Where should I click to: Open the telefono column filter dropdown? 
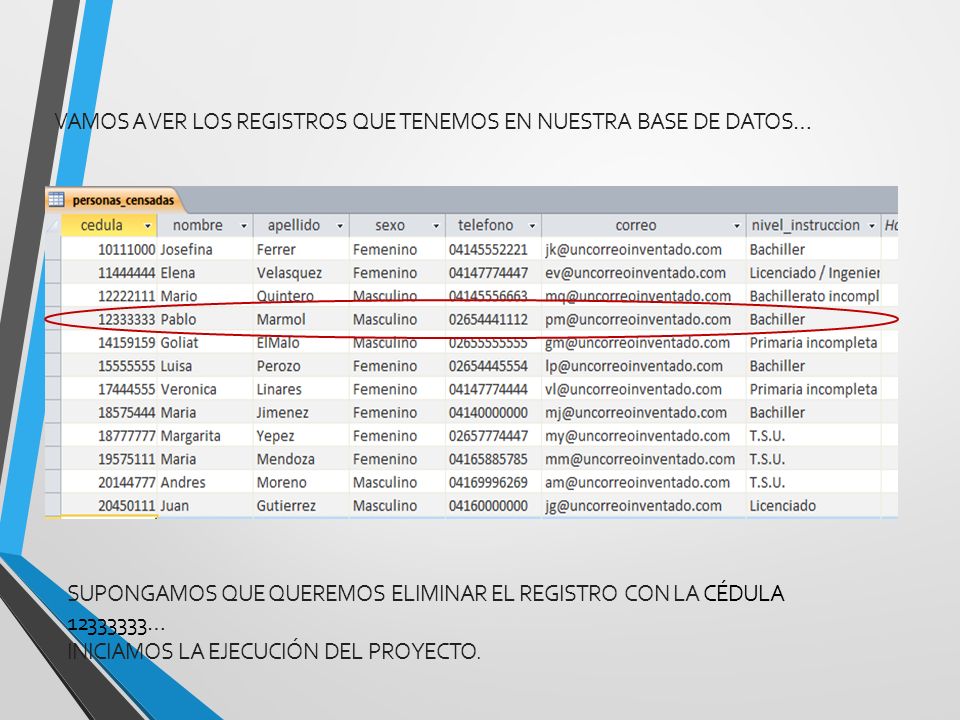point(532,226)
